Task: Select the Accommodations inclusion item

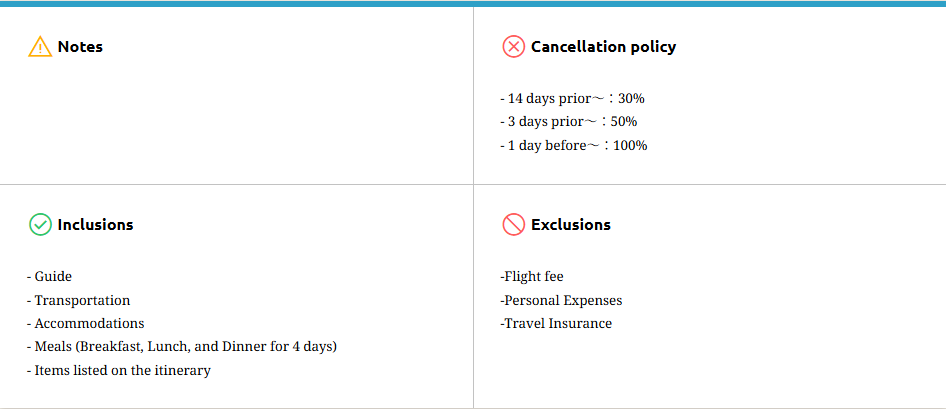Action: (86, 324)
